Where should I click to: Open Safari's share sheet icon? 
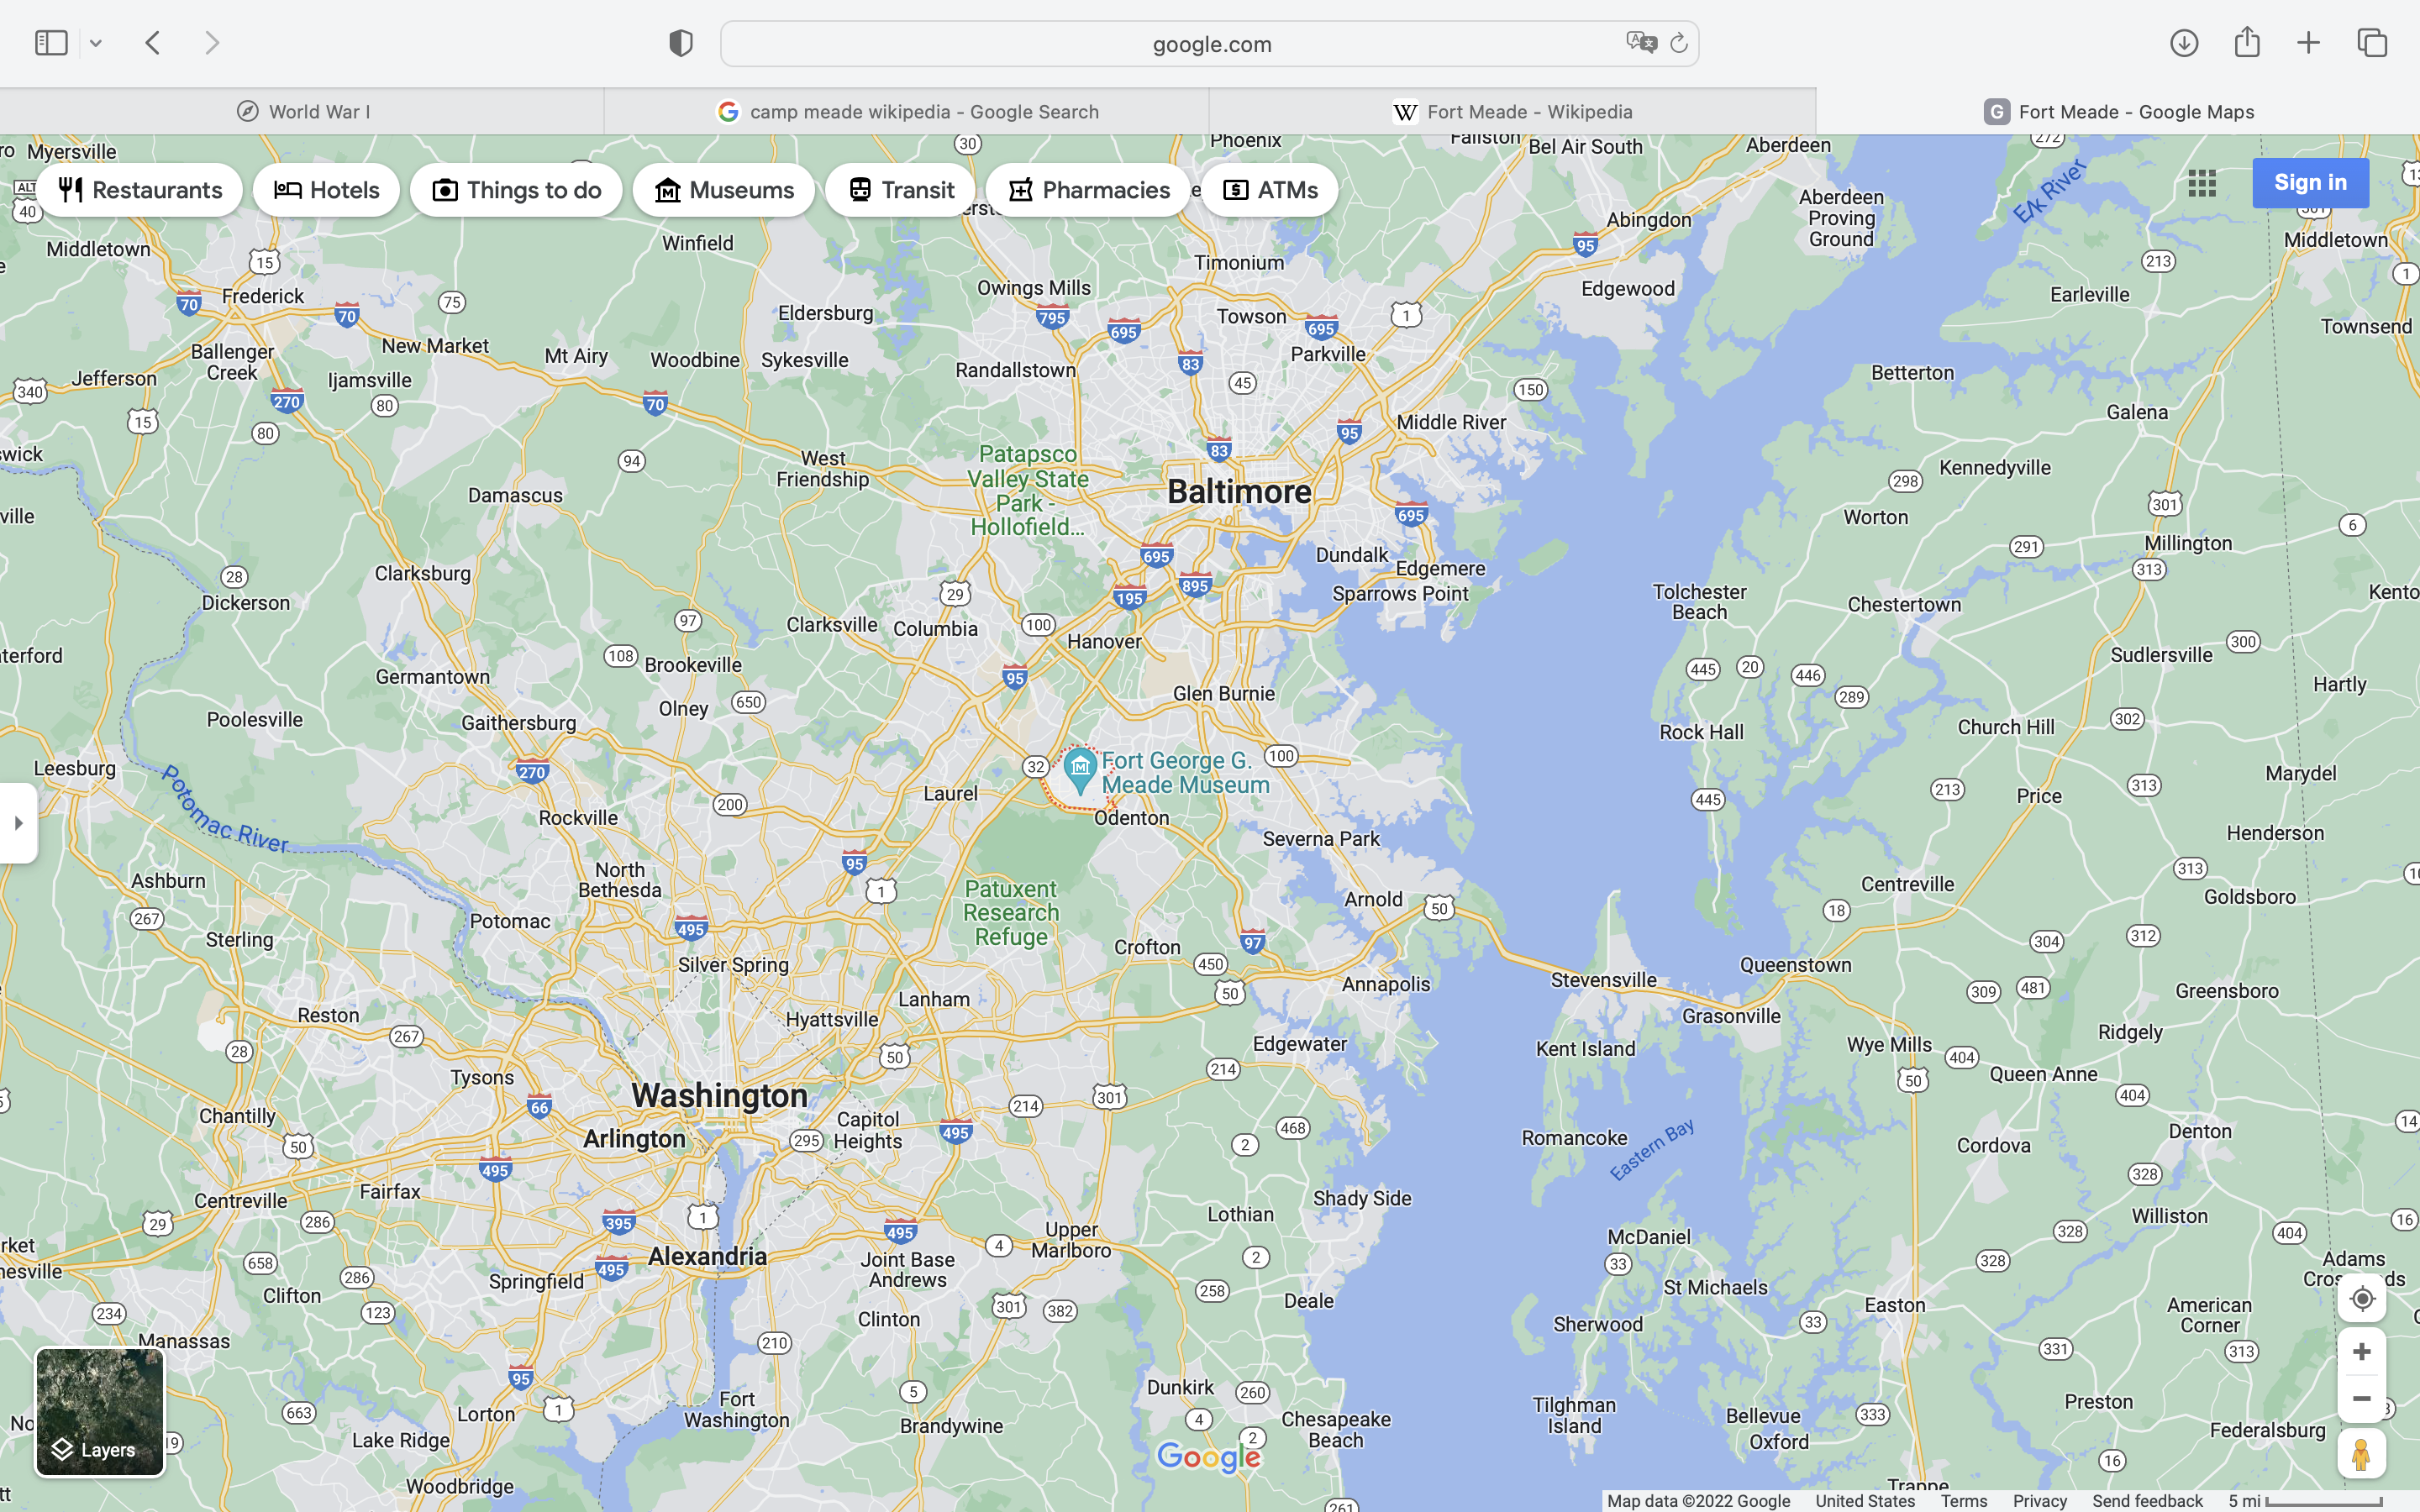[x=2247, y=42]
